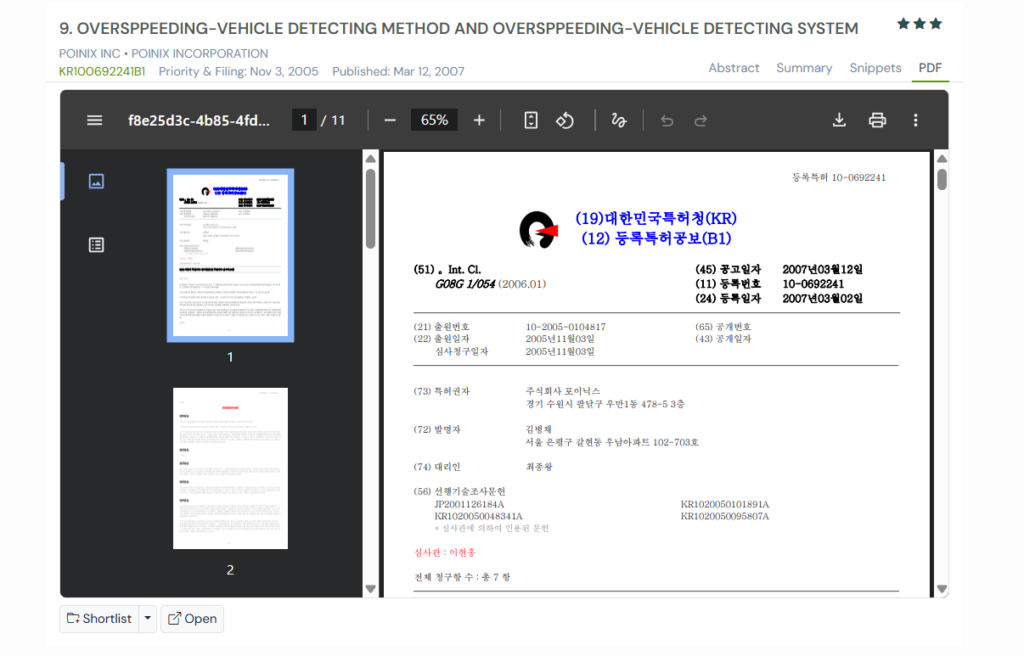Select the page 2 thumbnail
The height and width of the screenshot is (656, 1024).
click(x=230, y=467)
